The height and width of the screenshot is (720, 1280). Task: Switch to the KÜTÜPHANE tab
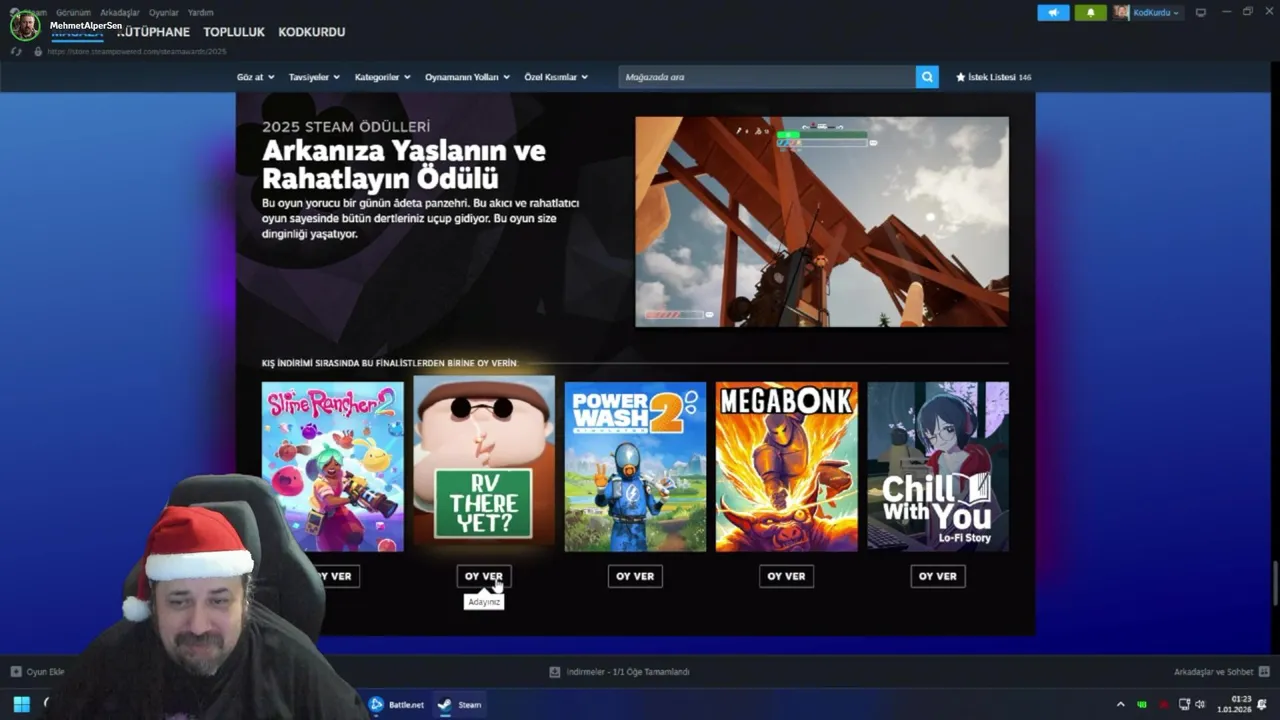153,32
